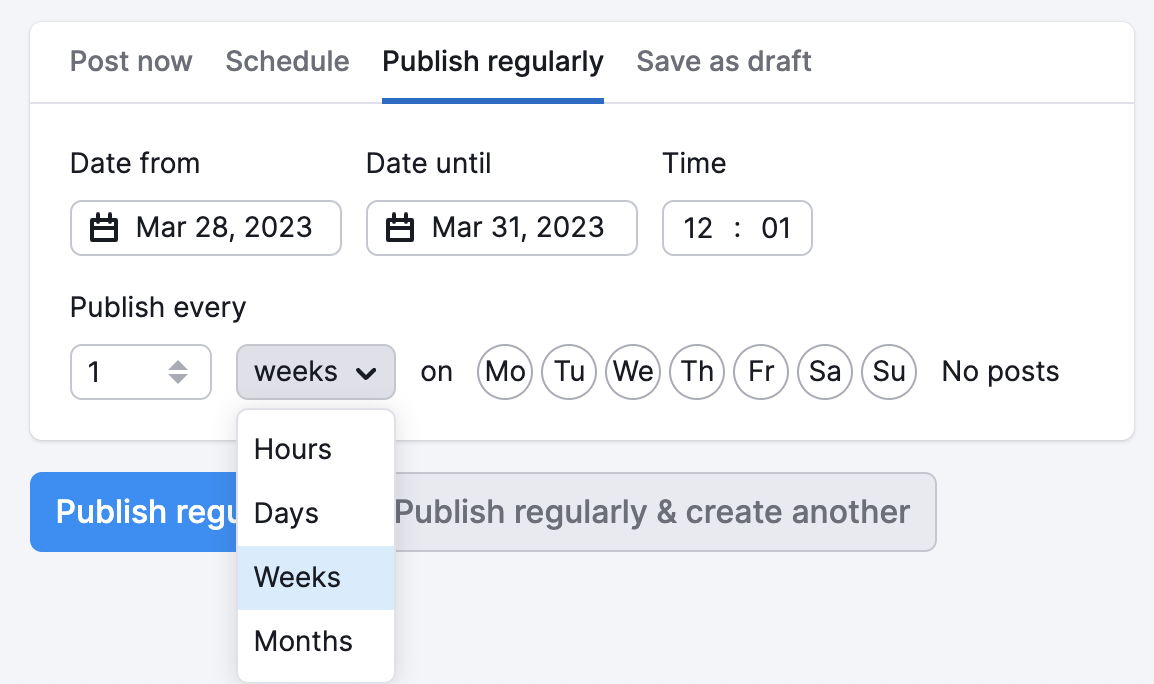Toggle Wednesday as a publishing day

633,371
